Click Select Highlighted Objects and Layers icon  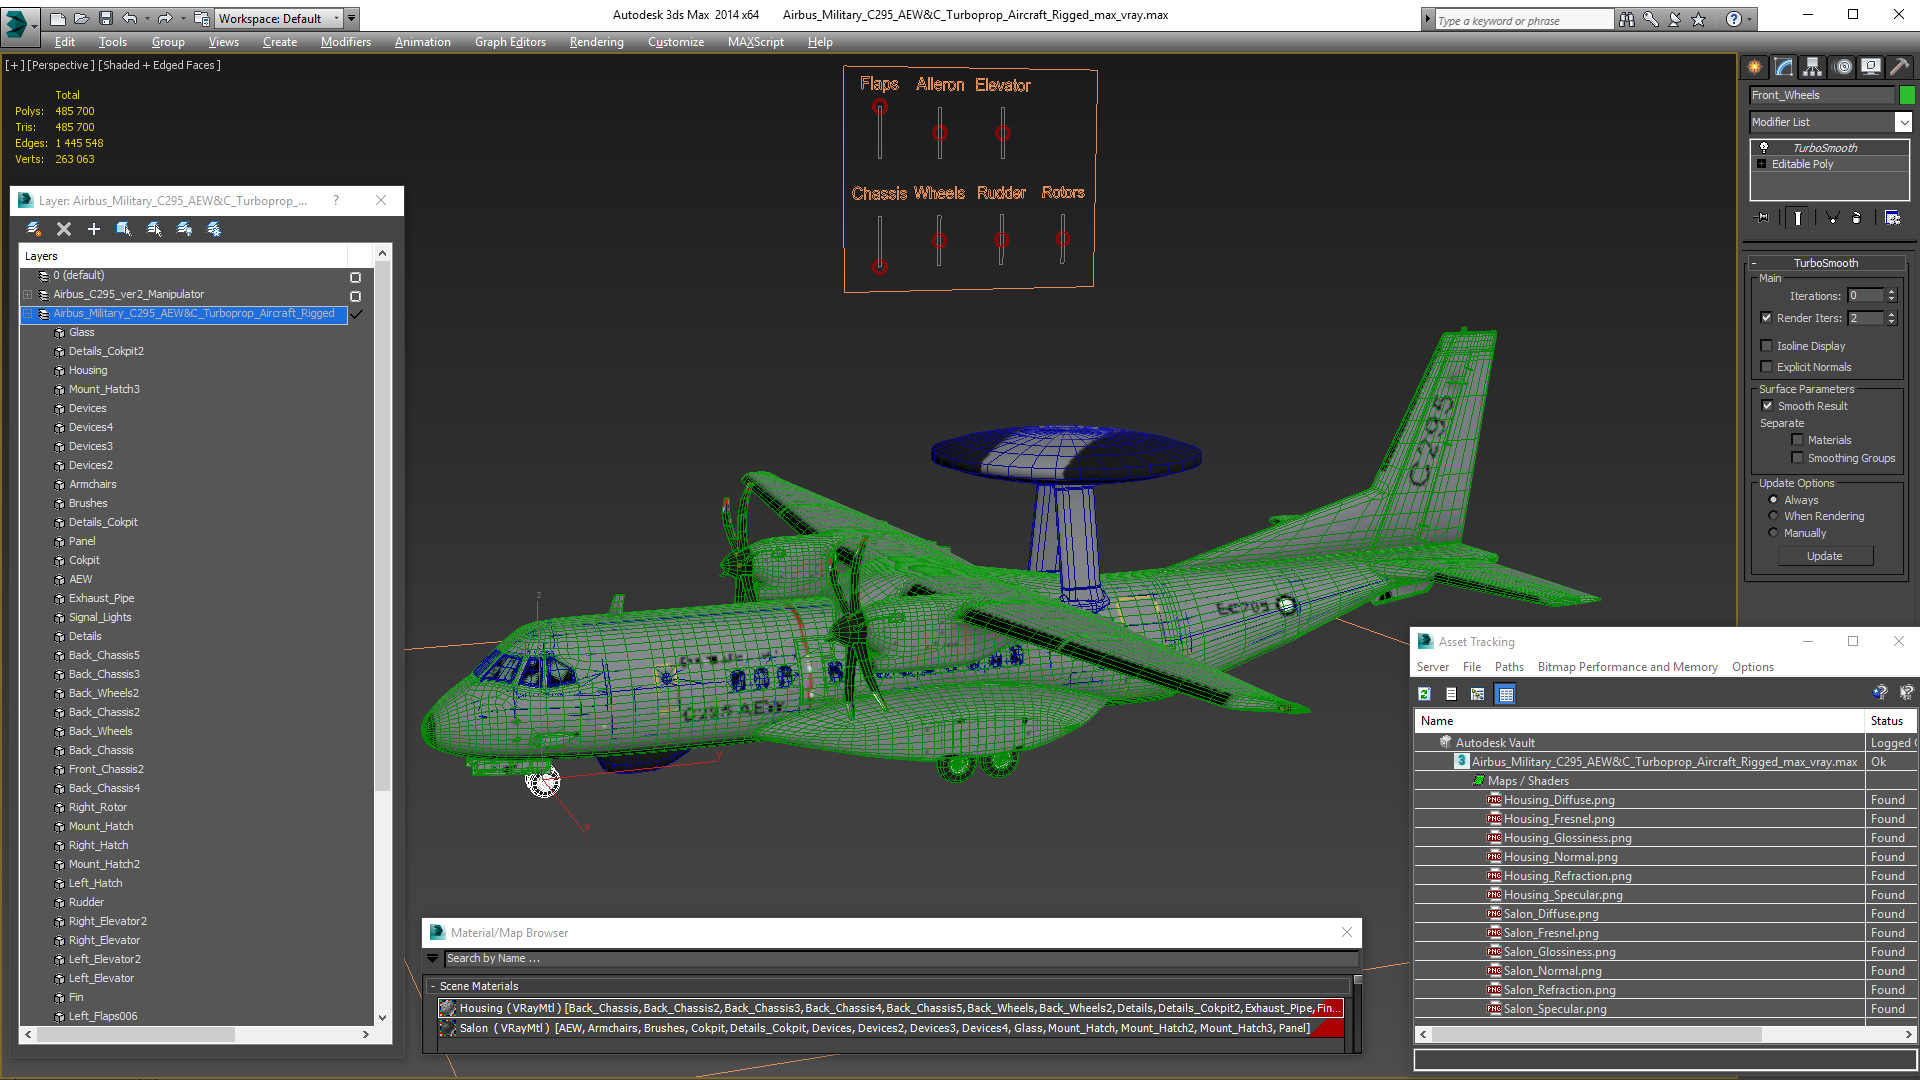(x=124, y=229)
